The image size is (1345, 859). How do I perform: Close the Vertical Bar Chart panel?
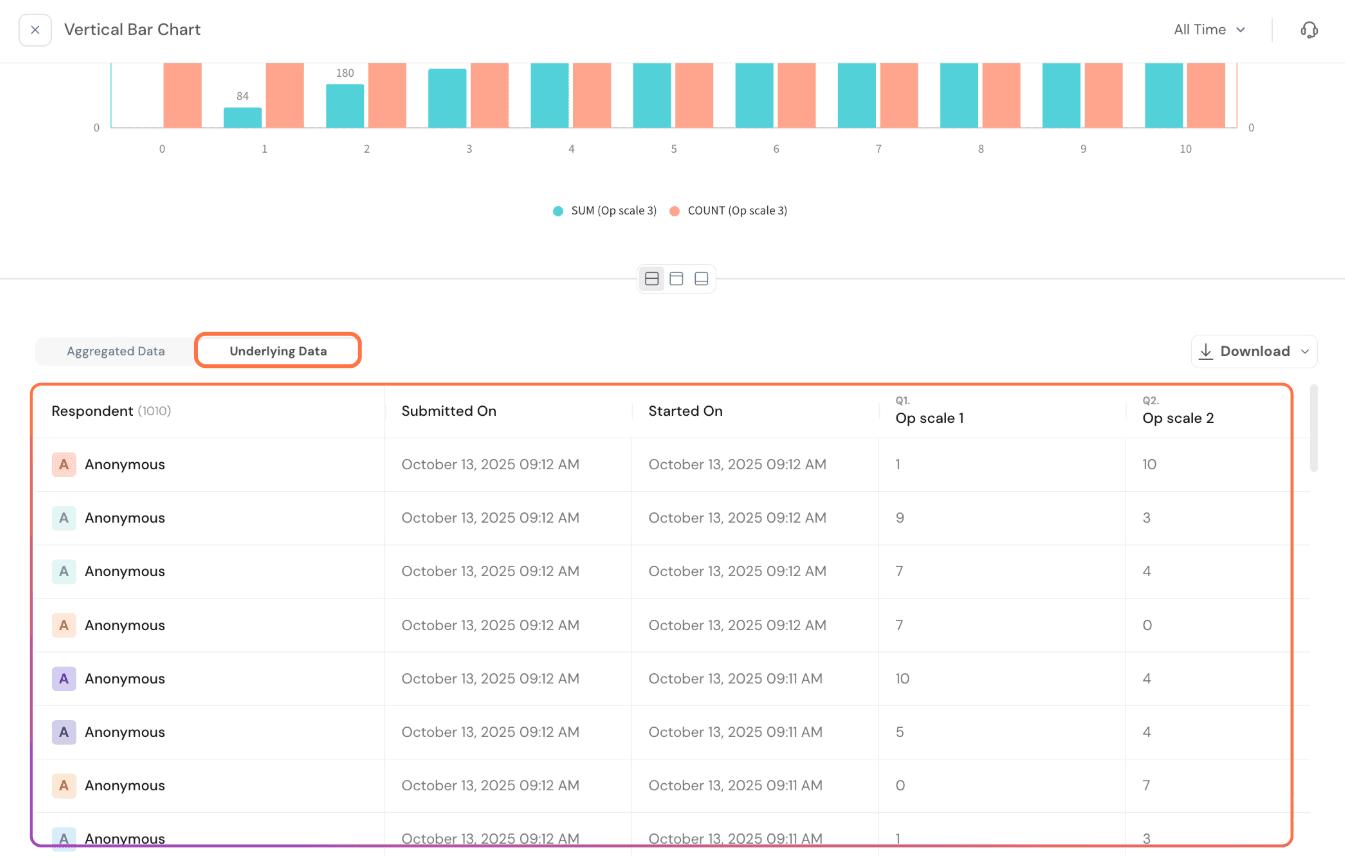[35, 30]
